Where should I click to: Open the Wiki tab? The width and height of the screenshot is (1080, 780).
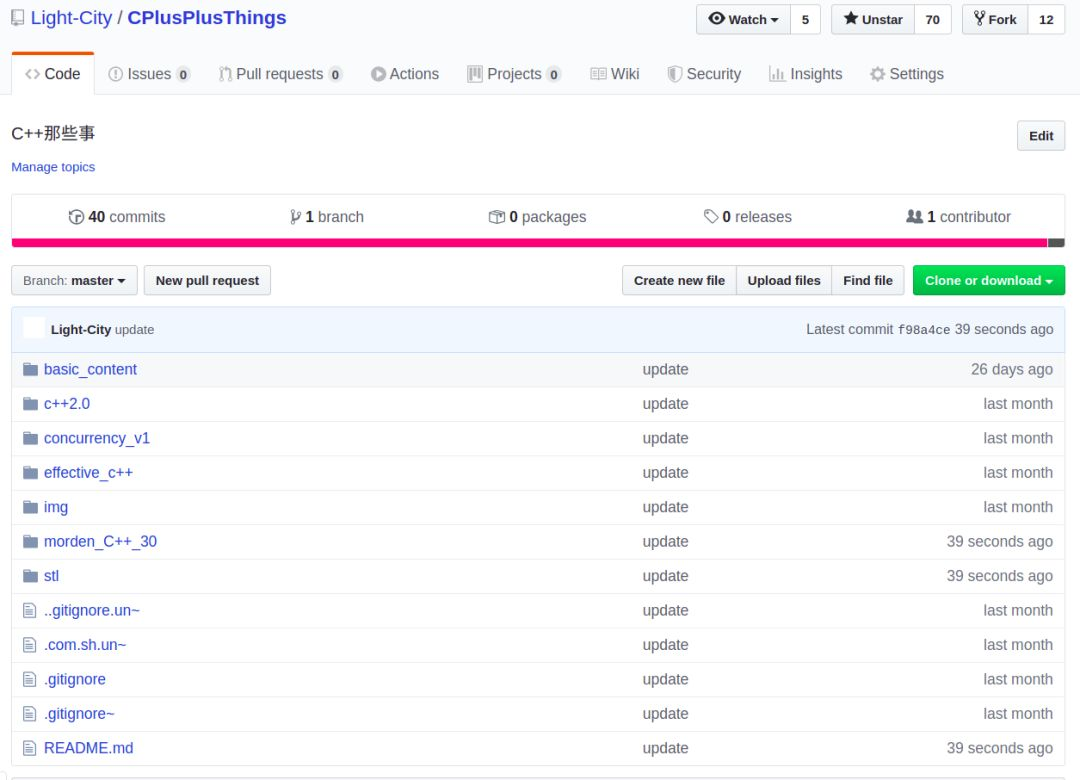615,74
